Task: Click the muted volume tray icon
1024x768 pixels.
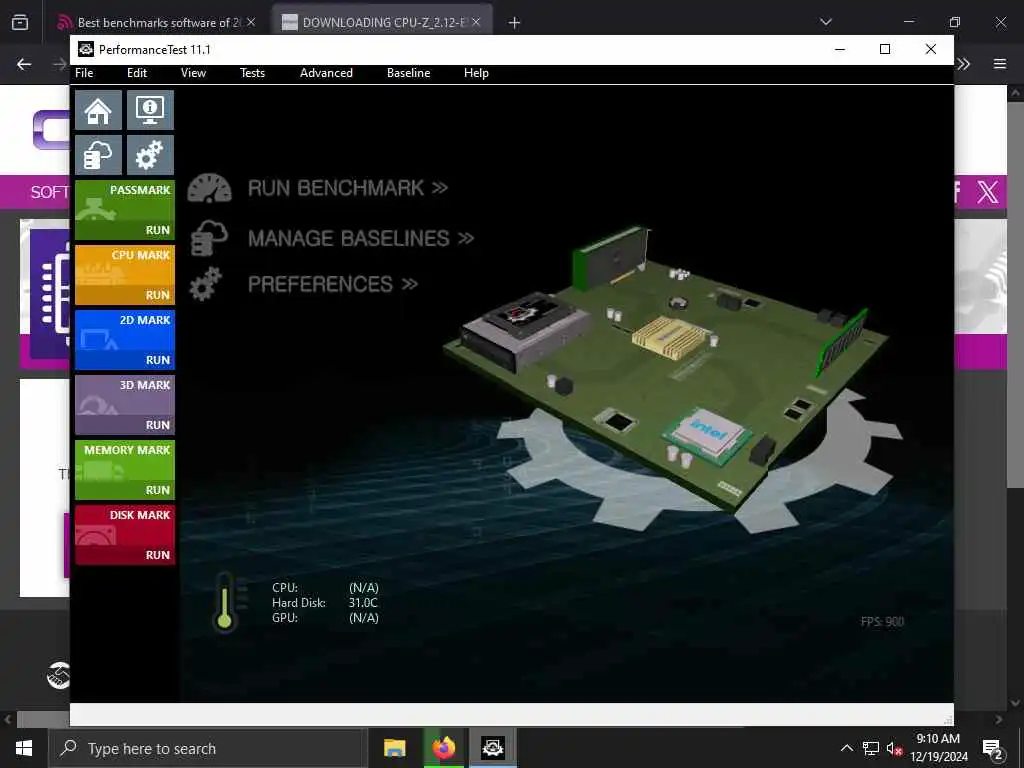Action: [x=894, y=748]
